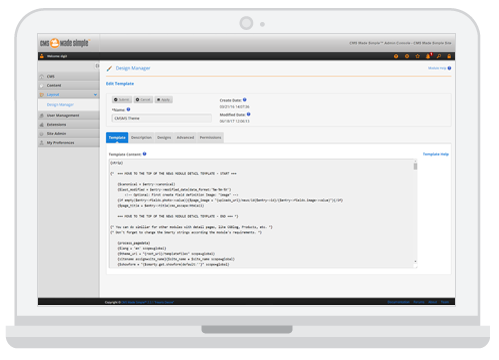Viewport: 499px width, 360px height.
Task: Click the Edit Template heading text
Action: click(120, 84)
